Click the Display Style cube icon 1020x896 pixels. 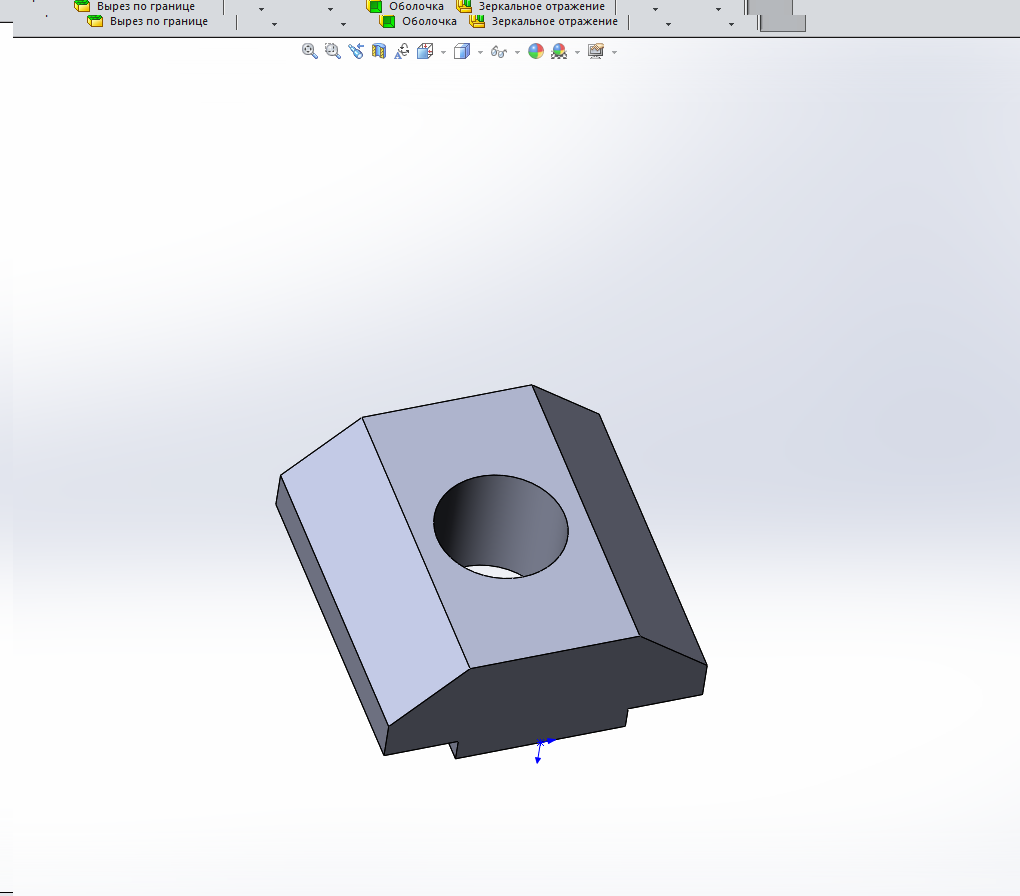462,51
